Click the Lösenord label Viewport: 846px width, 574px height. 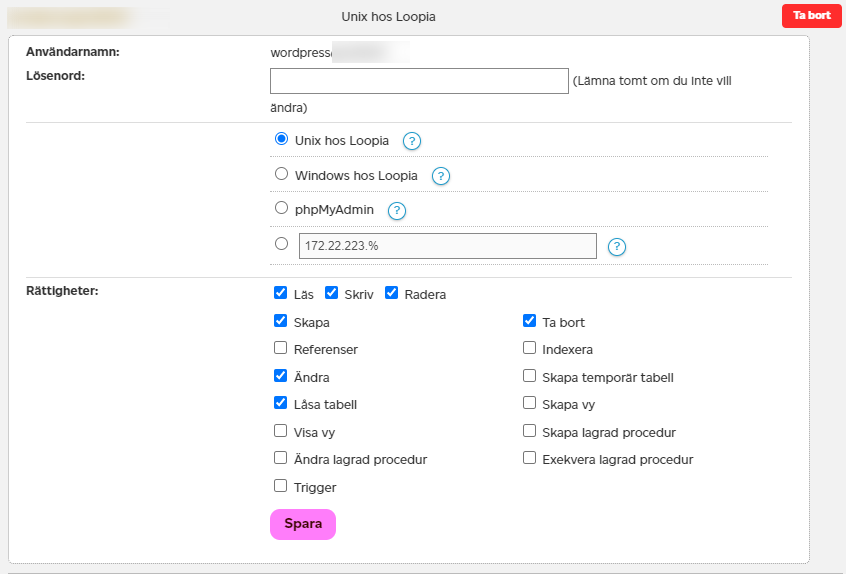pos(56,76)
